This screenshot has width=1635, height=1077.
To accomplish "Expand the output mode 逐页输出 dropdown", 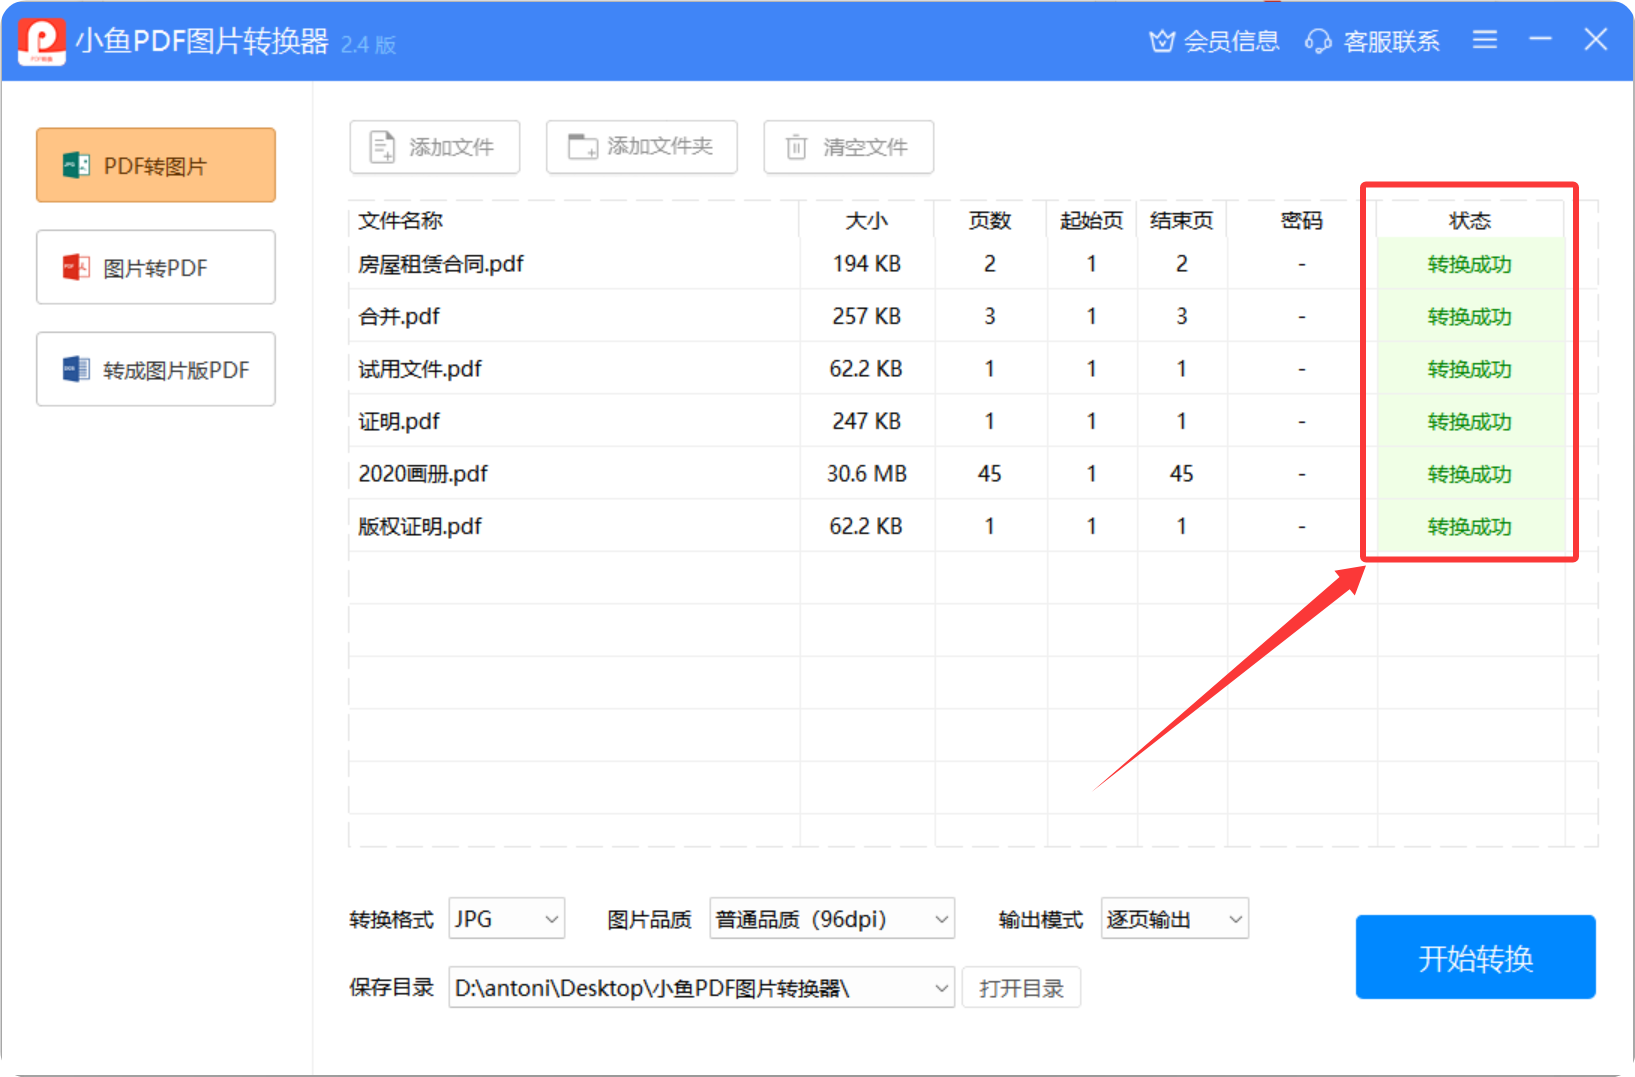I will (x=1174, y=919).
